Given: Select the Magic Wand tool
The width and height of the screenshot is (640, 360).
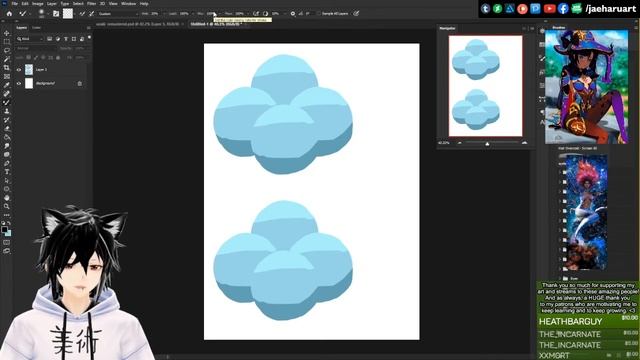Looking at the screenshot, I should [x=7, y=59].
